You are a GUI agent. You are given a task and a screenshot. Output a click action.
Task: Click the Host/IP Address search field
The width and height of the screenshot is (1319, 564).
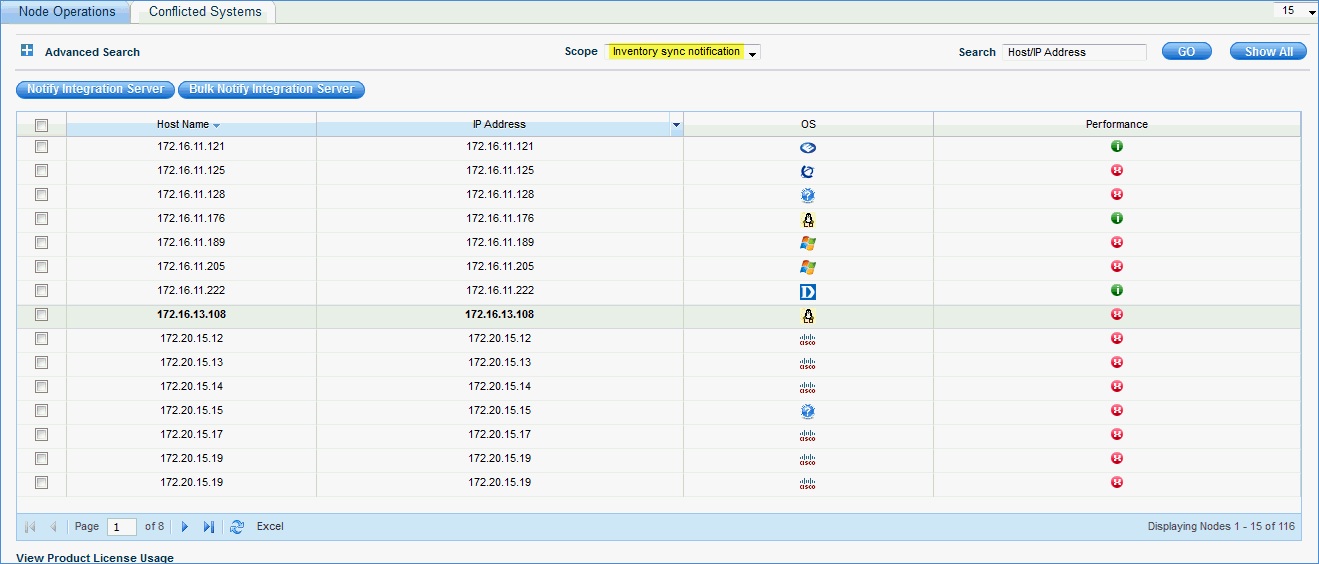(1074, 52)
